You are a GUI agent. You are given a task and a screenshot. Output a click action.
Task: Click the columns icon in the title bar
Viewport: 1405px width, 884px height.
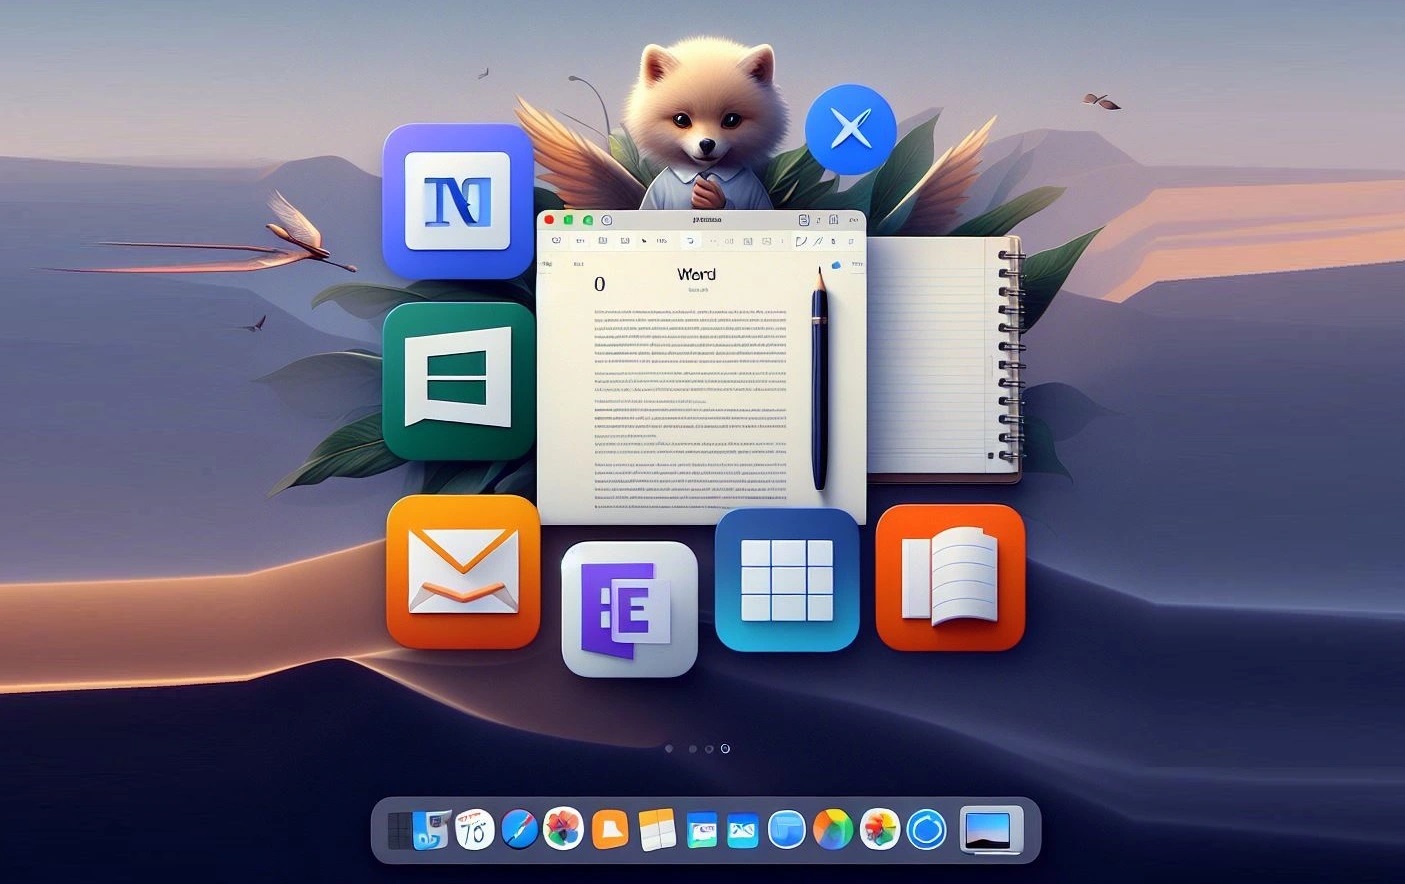tap(833, 220)
